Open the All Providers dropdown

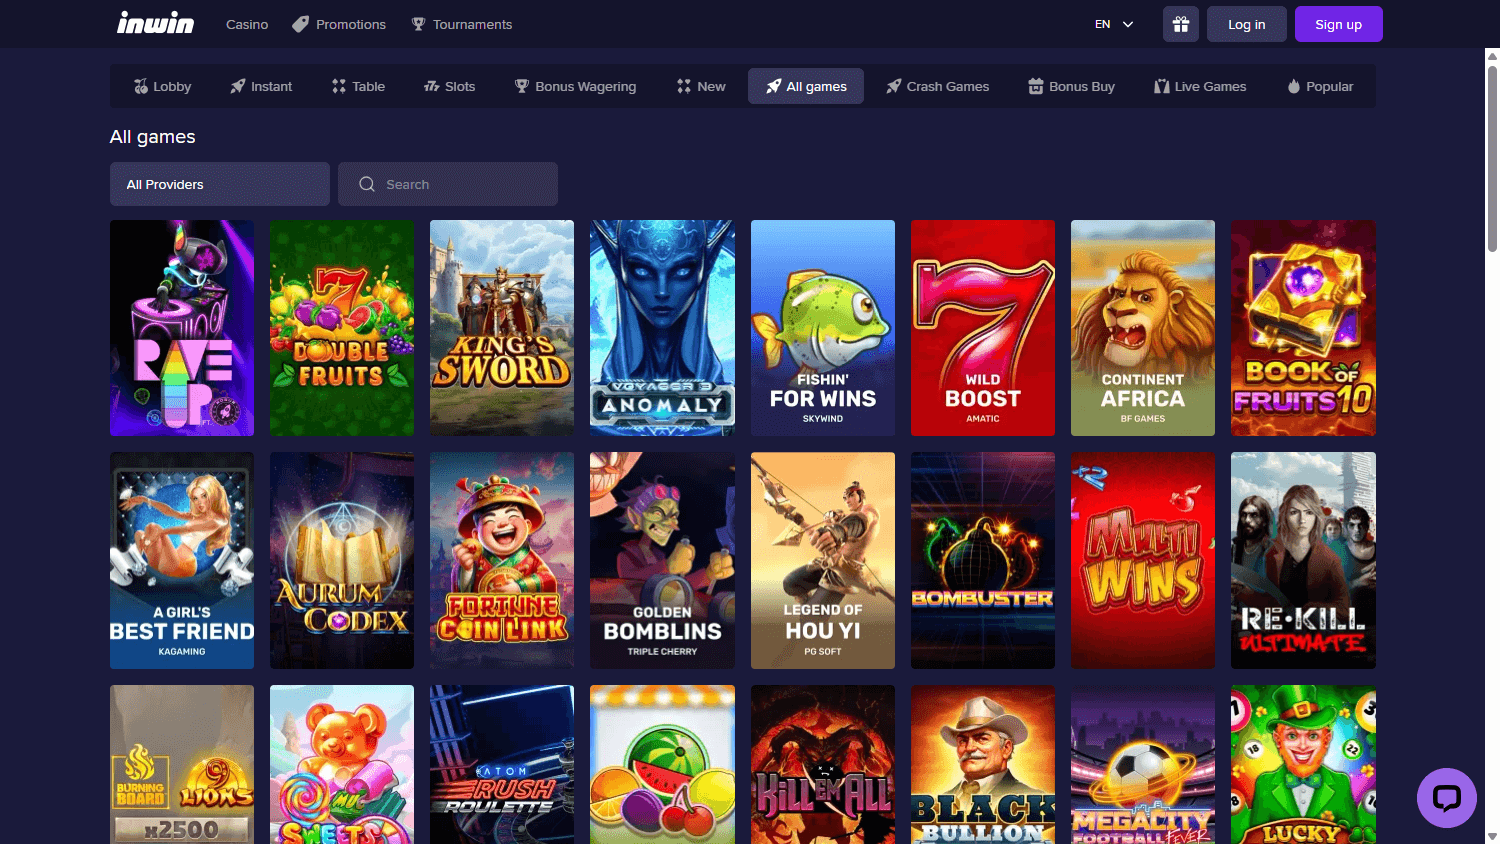(x=219, y=184)
